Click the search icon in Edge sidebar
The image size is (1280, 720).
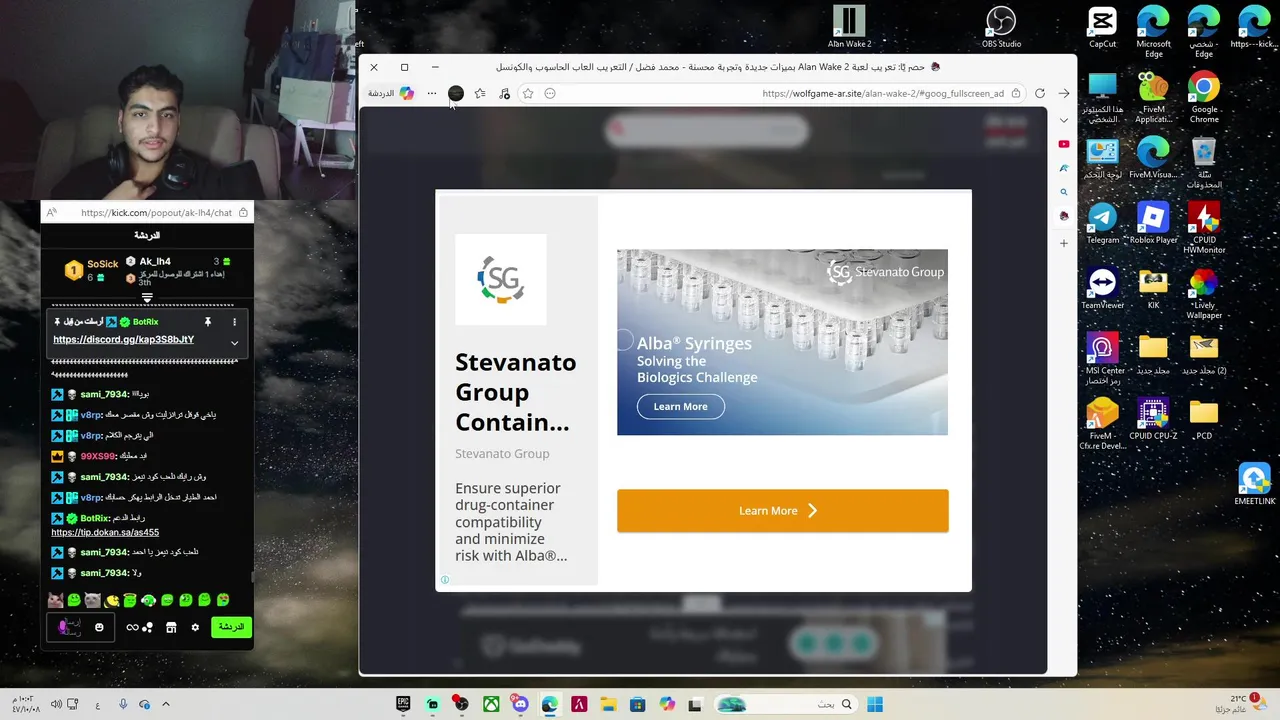tap(1064, 192)
